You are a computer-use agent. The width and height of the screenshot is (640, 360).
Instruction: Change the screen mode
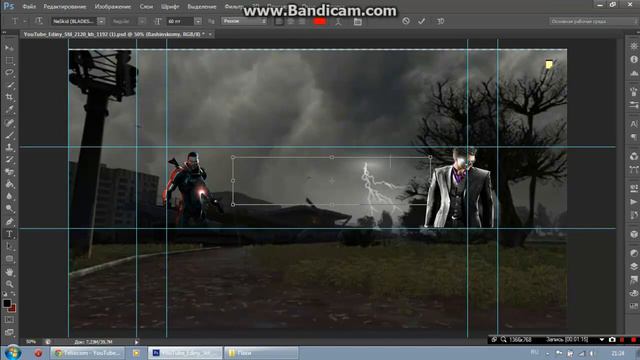coord(9,332)
